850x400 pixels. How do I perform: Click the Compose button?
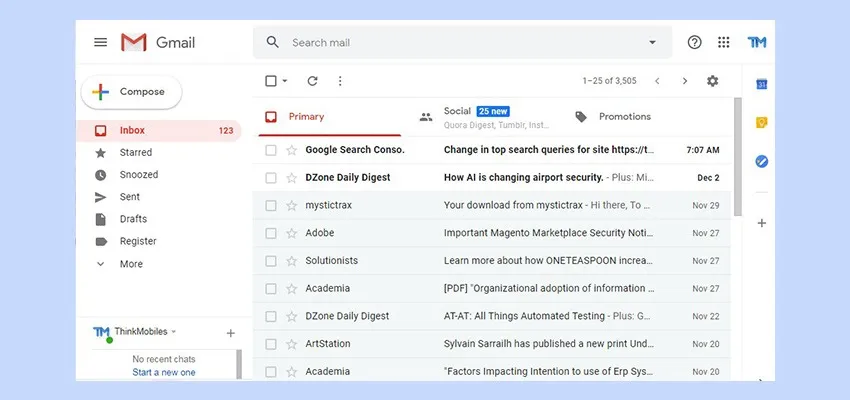click(x=131, y=92)
